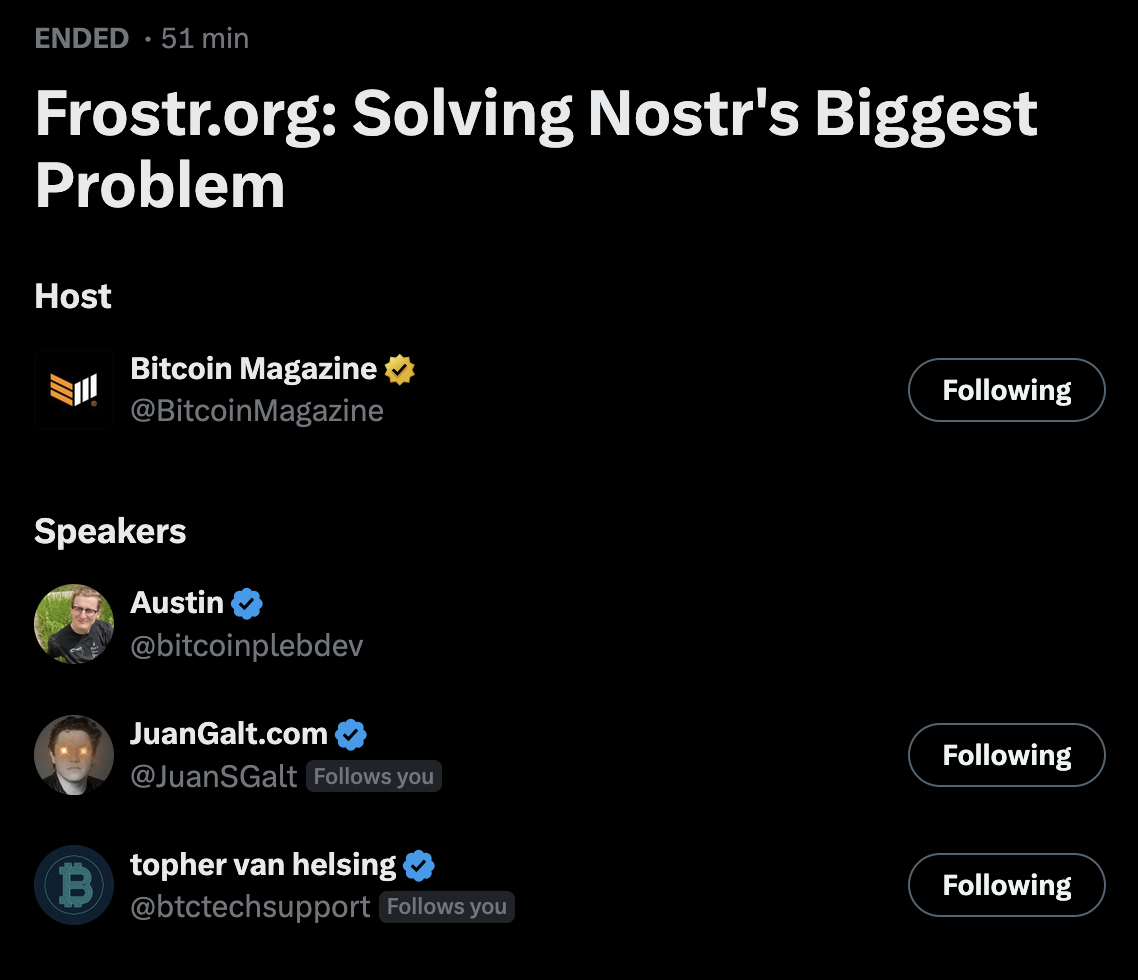Open the Bitcoin Magazine host name
Viewport: 1138px width, 980px height.
[x=253, y=369]
